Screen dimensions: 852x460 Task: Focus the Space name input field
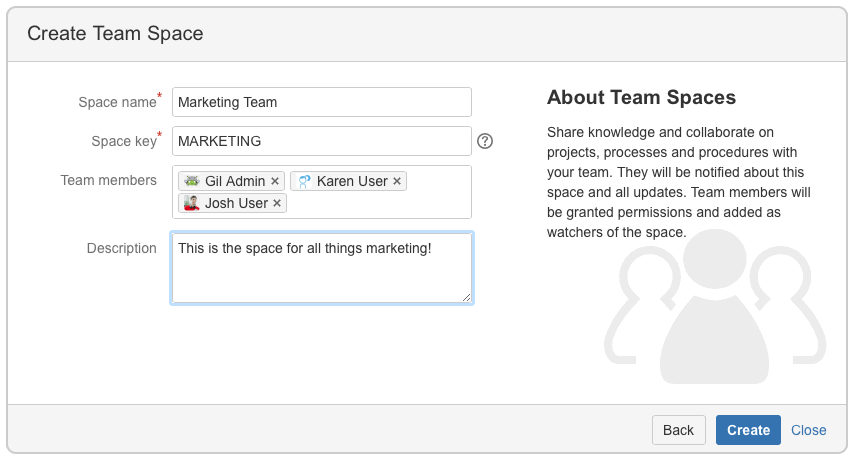click(321, 102)
